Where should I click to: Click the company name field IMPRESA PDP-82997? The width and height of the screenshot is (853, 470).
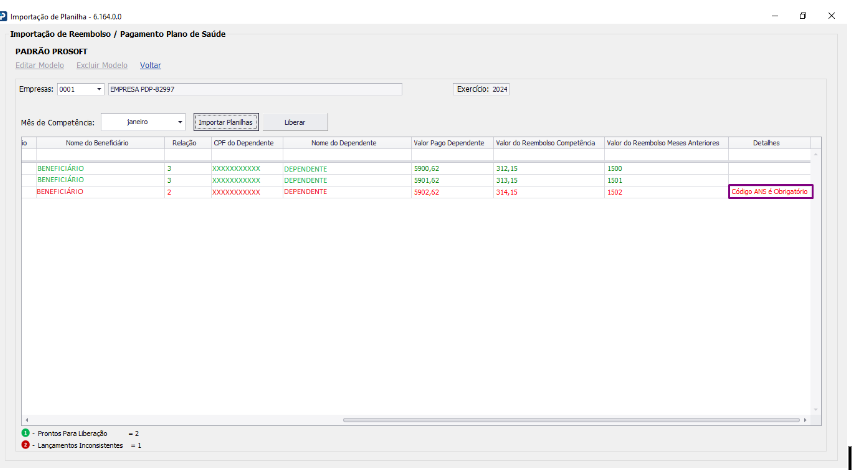click(254, 89)
